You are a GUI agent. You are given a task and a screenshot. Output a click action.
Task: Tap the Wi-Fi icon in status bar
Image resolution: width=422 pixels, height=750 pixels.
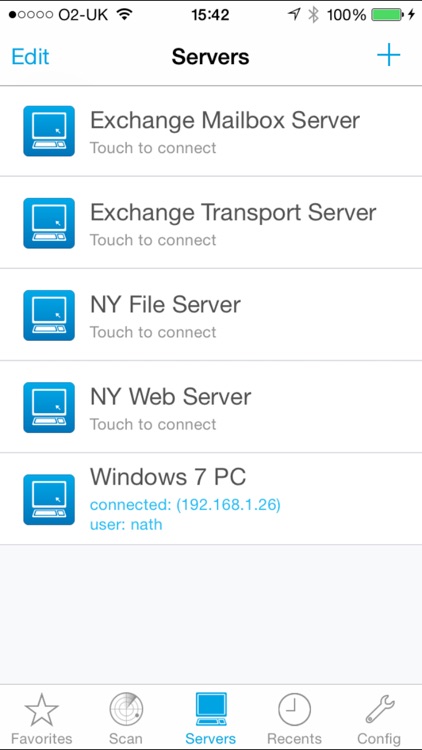pyautogui.click(x=125, y=15)
